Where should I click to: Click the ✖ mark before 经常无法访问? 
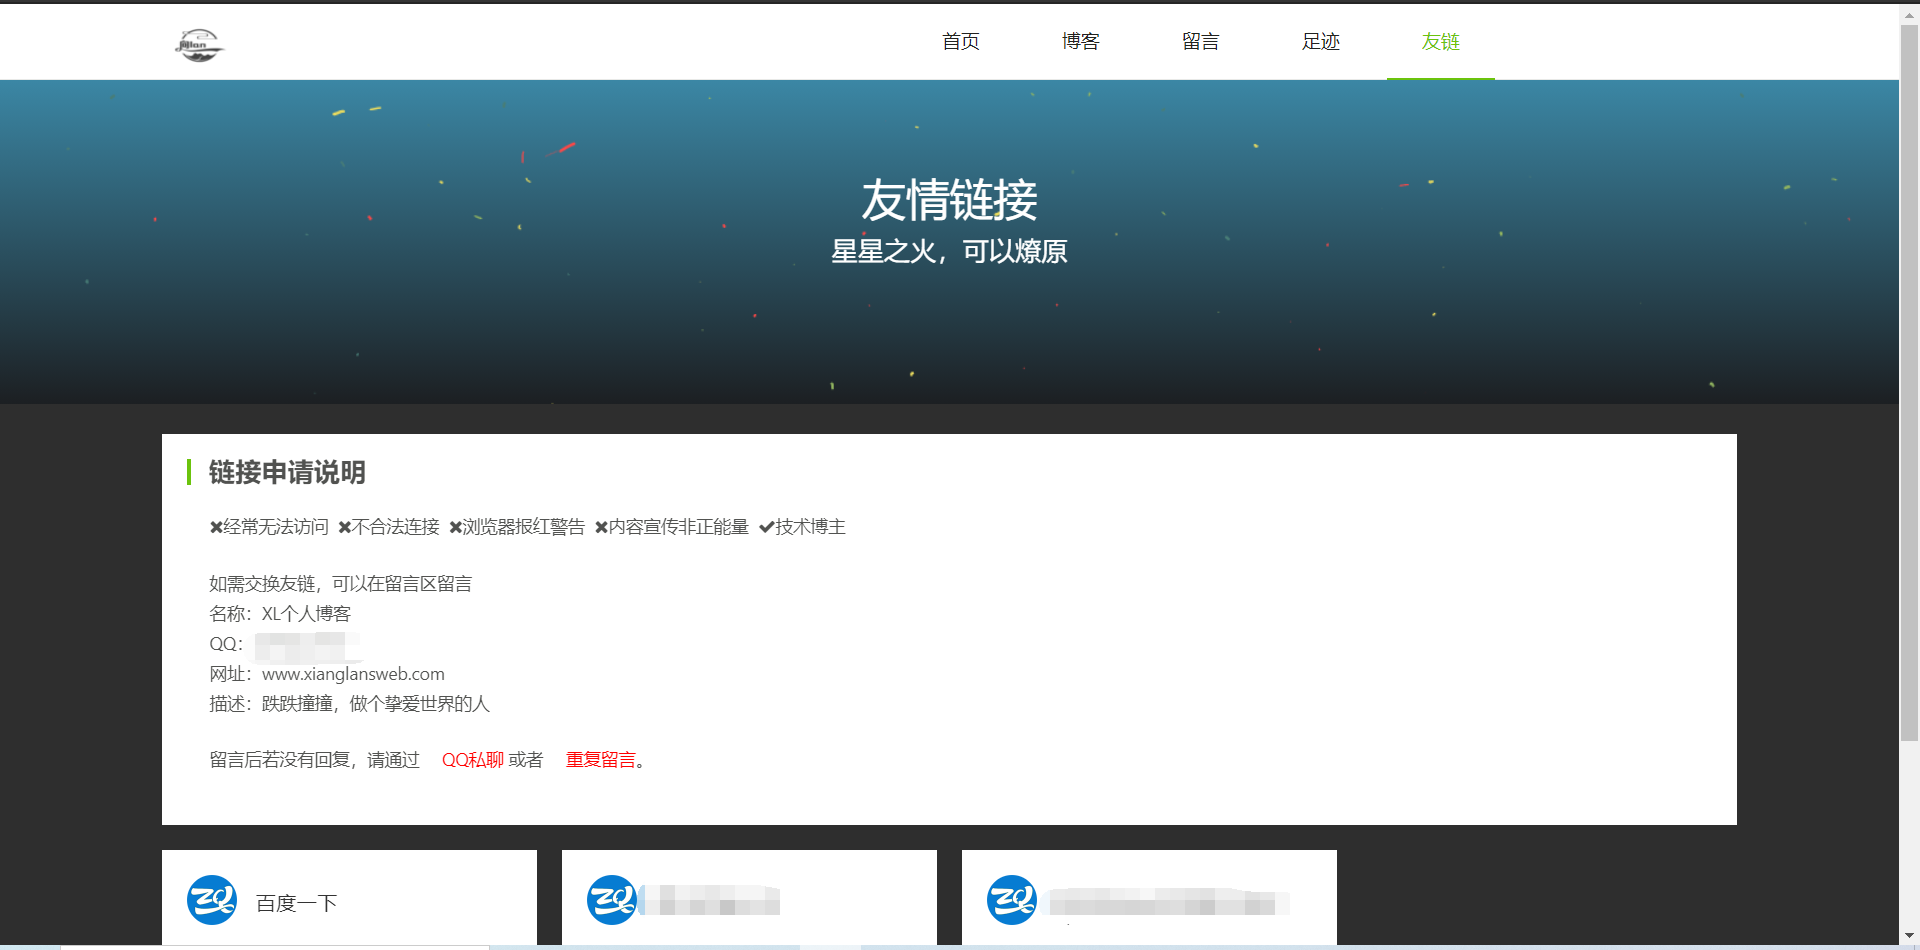(216, 527)
